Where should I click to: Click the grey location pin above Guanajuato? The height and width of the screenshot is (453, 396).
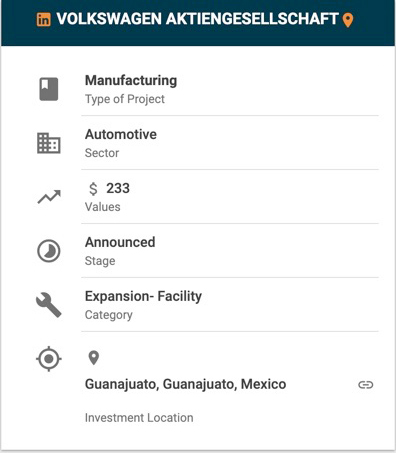(x=94, y=358)
